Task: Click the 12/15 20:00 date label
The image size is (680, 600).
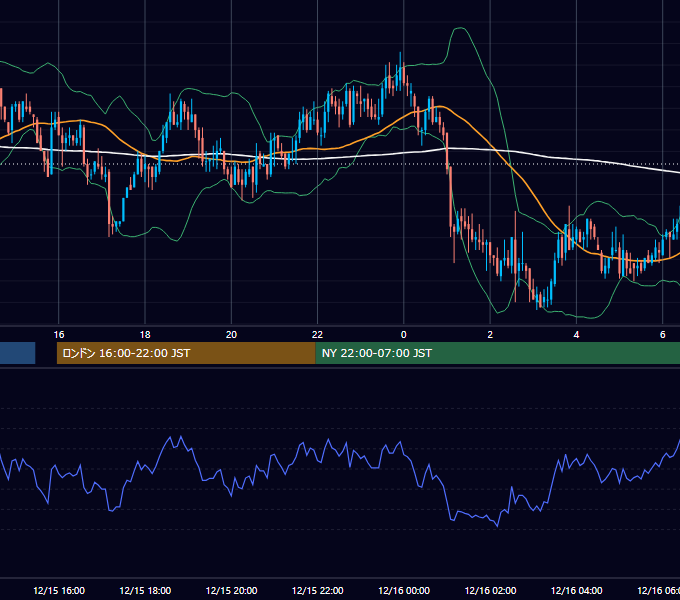Action: 232,590
